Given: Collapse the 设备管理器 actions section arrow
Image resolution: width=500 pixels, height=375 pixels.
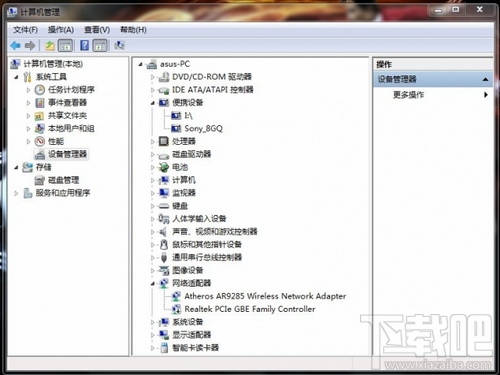Looking at the screenshot, I should click(x=485, y=79).
